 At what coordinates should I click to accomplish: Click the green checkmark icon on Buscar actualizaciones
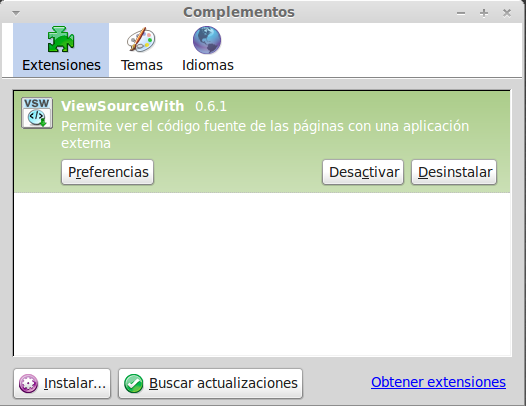pos(134,383)
